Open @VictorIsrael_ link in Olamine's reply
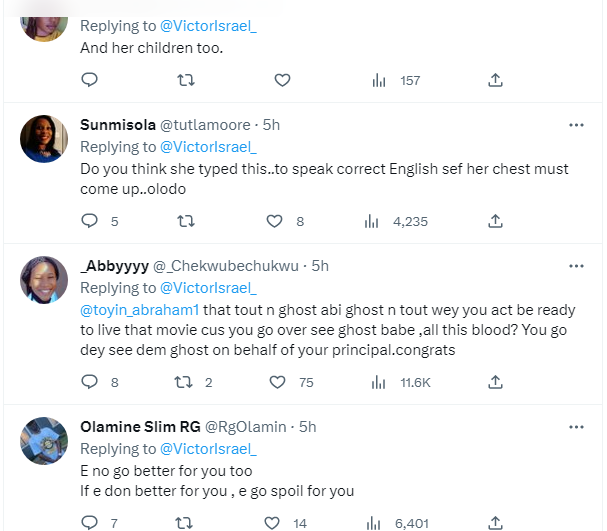607x531 pixels. pos(208,449)
